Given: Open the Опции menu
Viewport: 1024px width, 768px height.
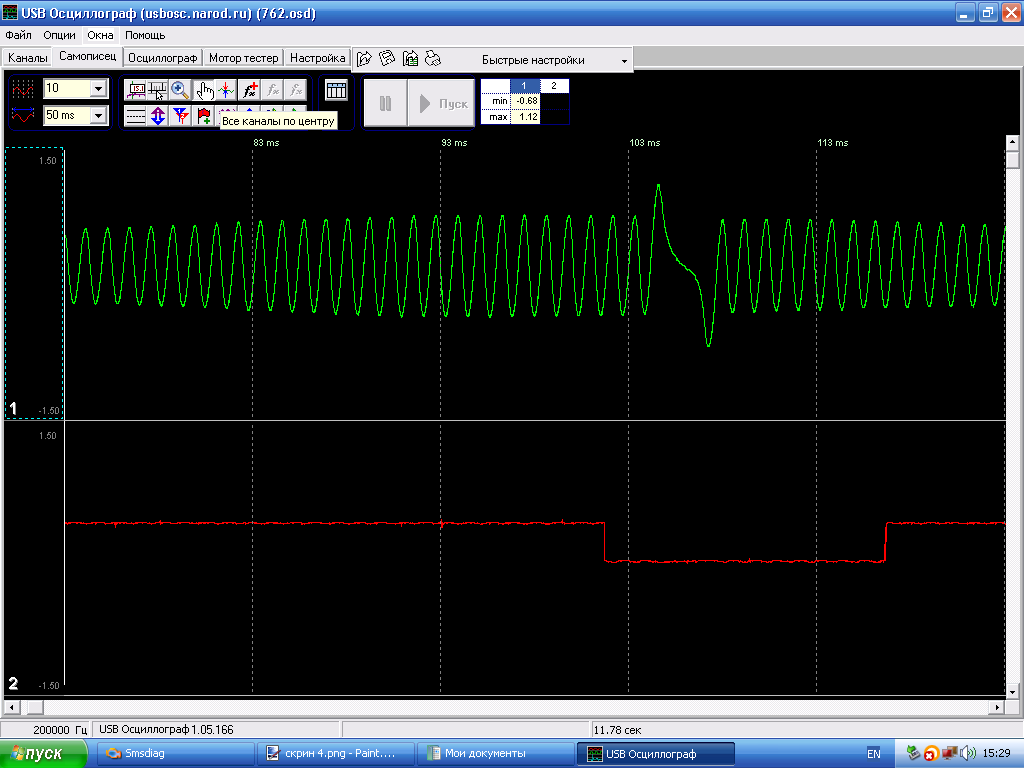Looking at the screenshot, I should coord(59,35).
